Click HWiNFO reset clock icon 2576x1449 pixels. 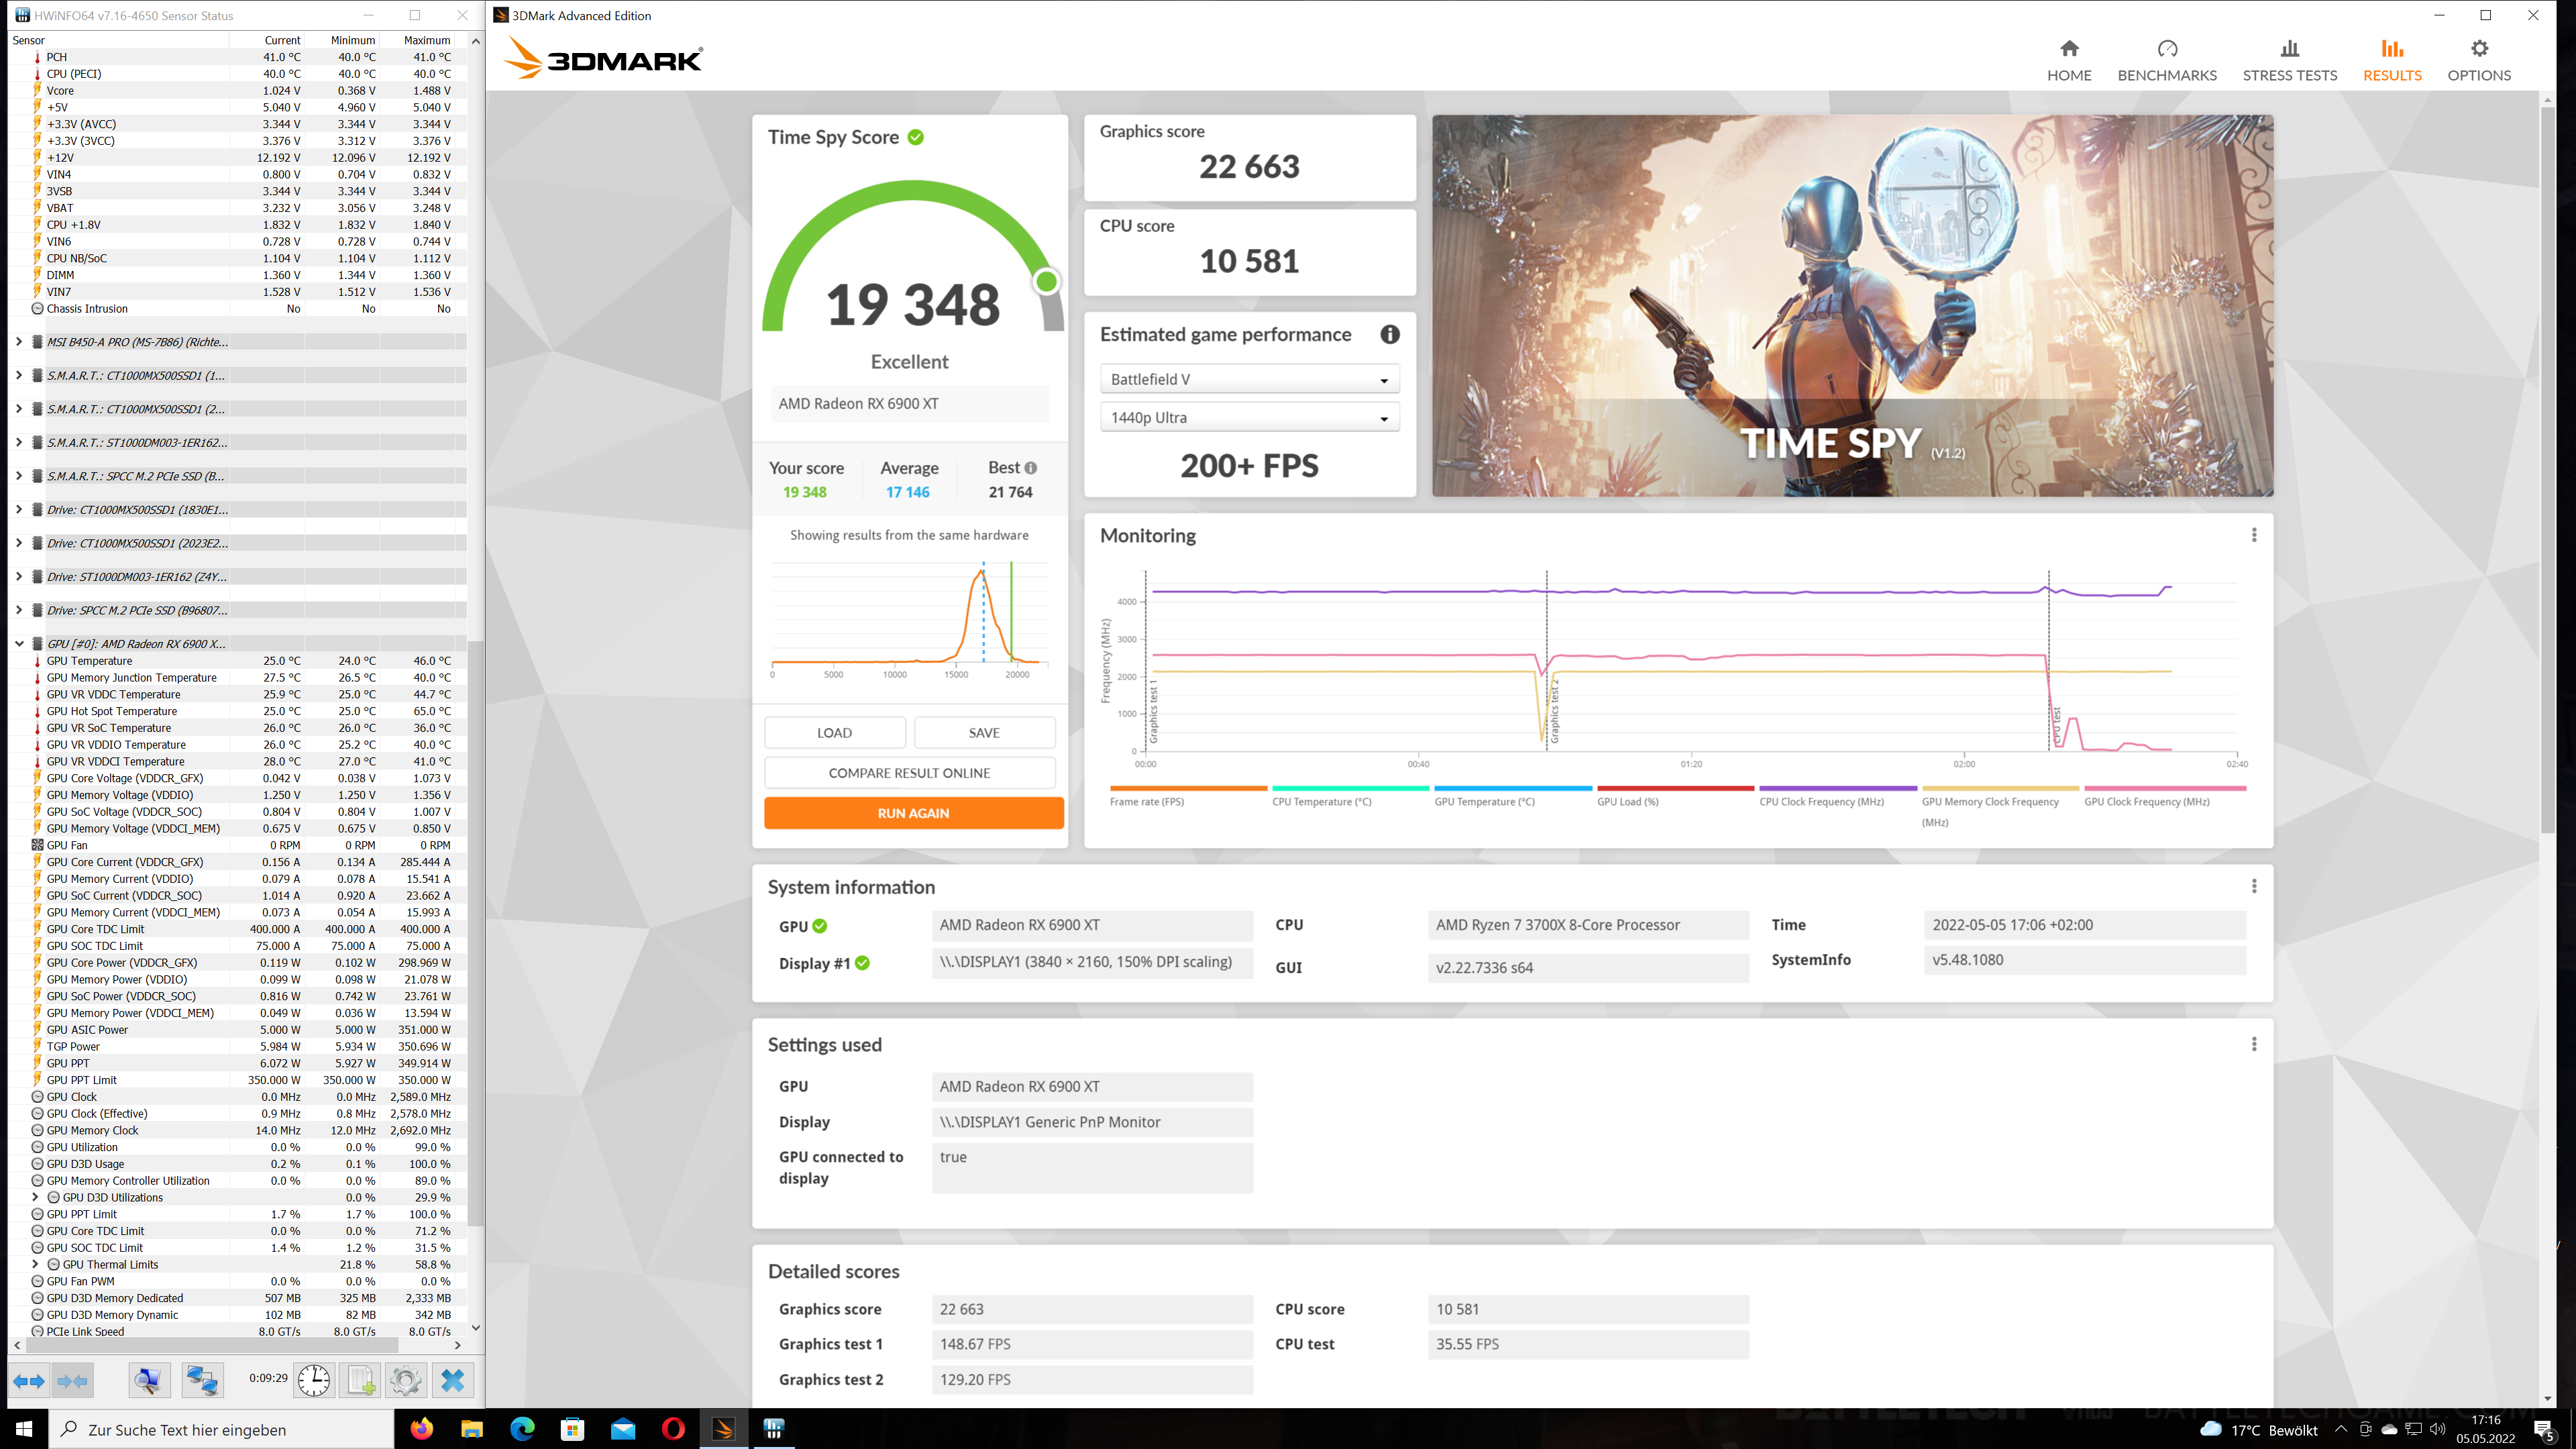pyautogui.click(x=313, y=1381)
